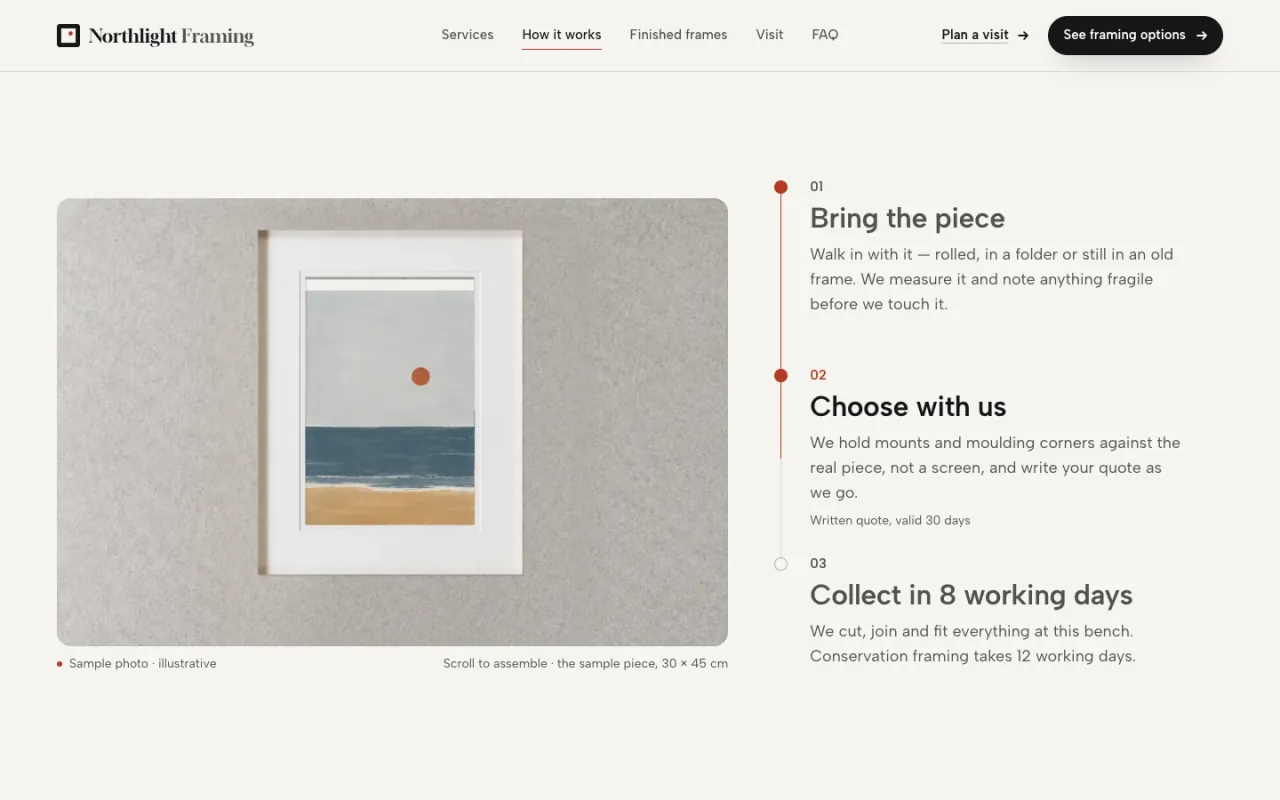Click the red-orange sun in the artwork
This screenshot has width=1280, height=800.
tap(421, 377)
